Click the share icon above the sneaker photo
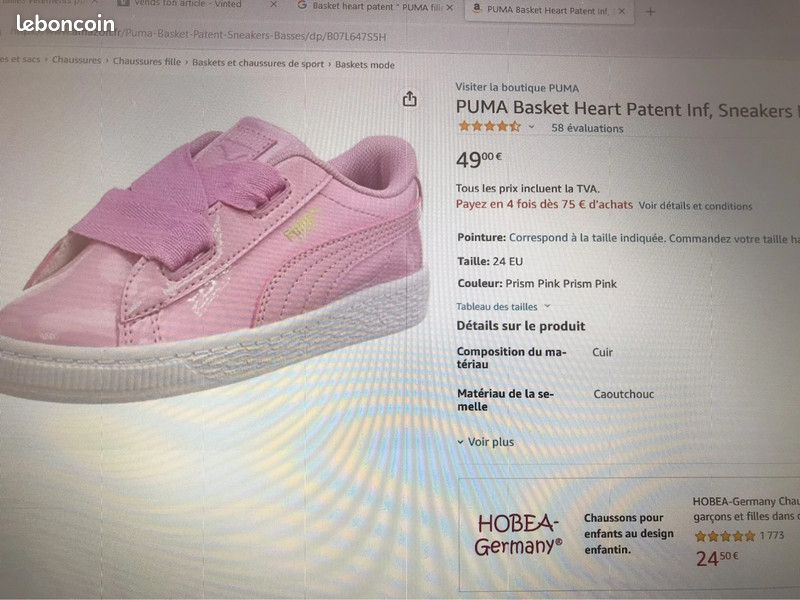Screen dimensions: 800x600 [x=408, y=100]
